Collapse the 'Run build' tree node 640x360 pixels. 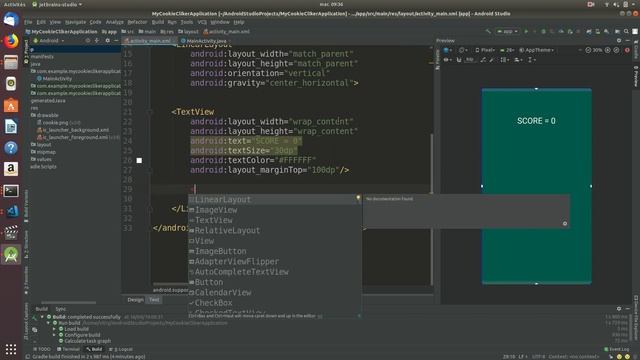[48, 323]
